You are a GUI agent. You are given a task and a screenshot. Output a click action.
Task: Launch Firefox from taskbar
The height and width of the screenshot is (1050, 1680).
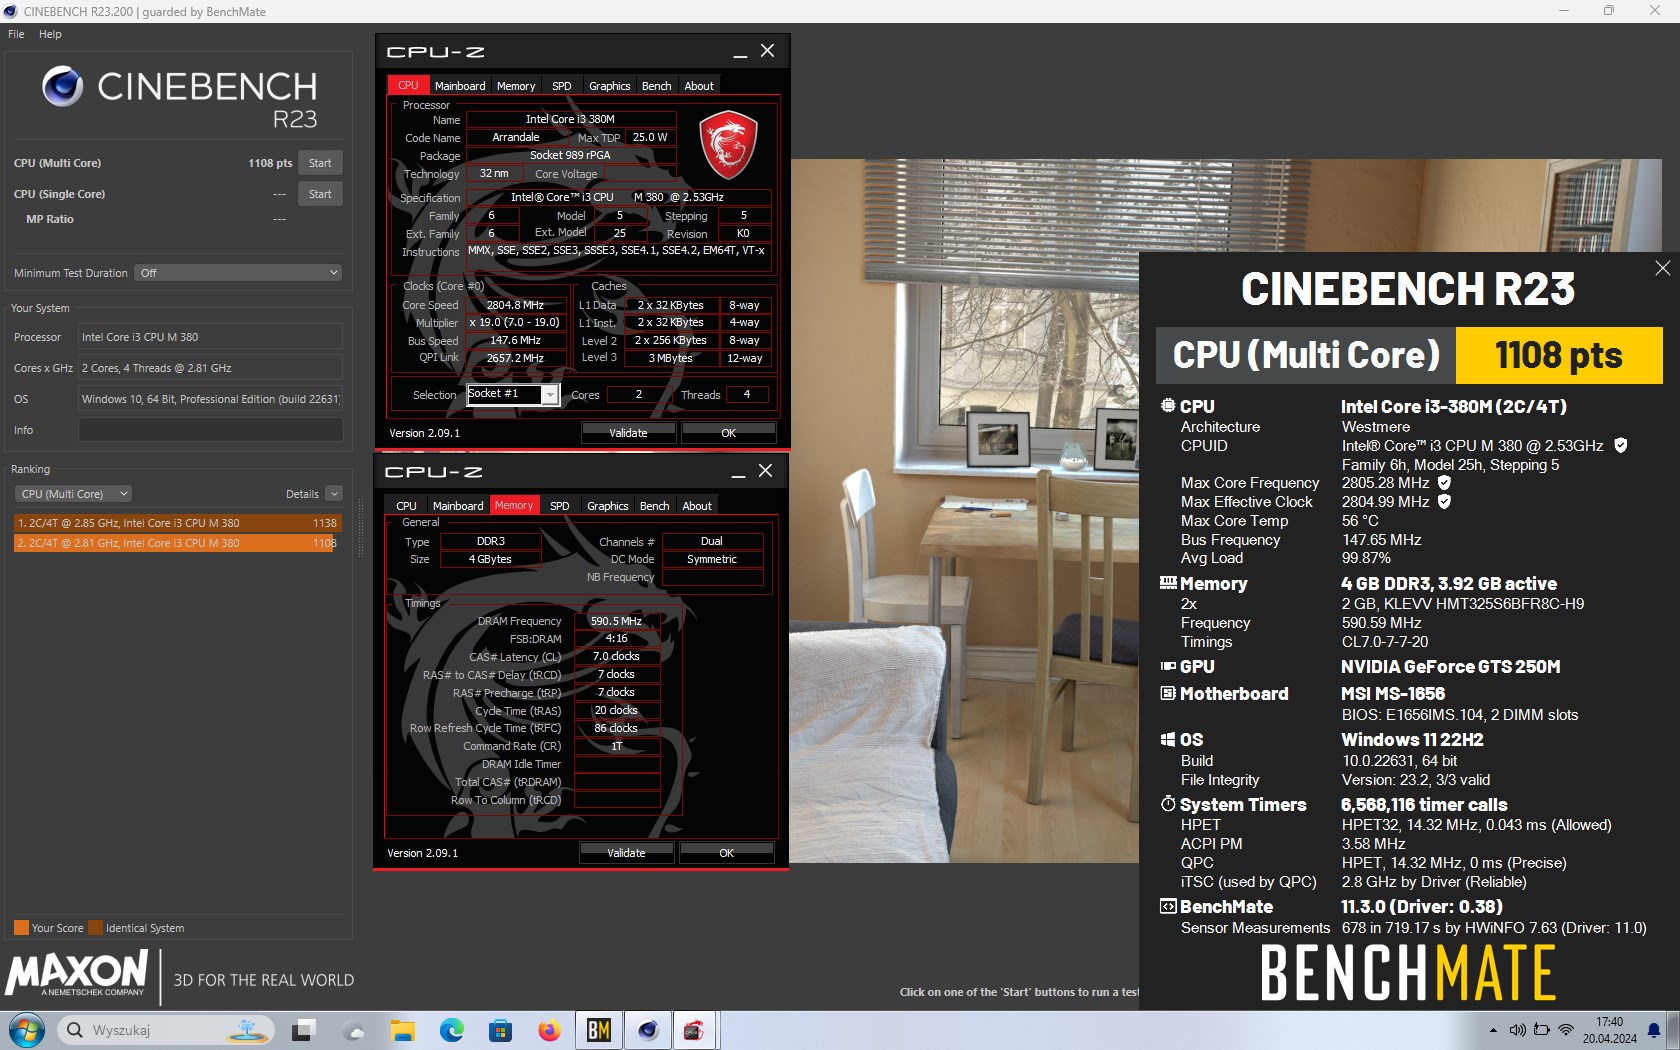pyautogui.click(x=549, y=1030)
